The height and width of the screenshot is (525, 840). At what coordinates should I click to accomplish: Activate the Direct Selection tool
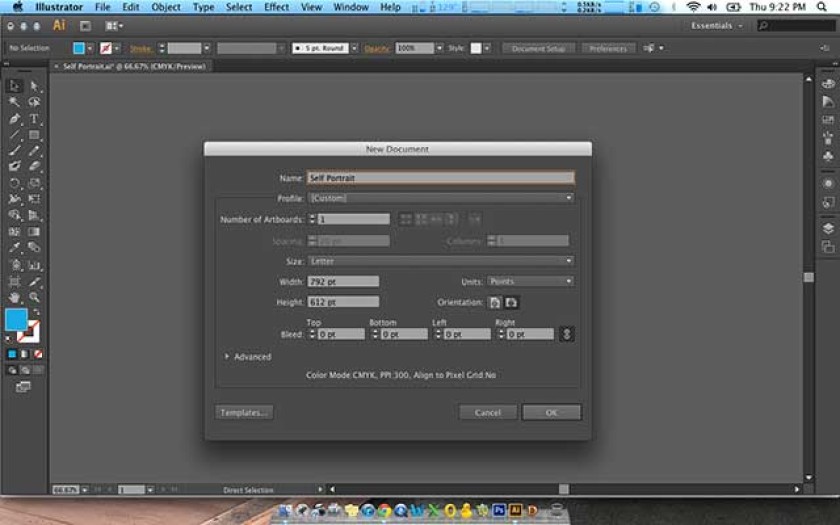(34, 86)
